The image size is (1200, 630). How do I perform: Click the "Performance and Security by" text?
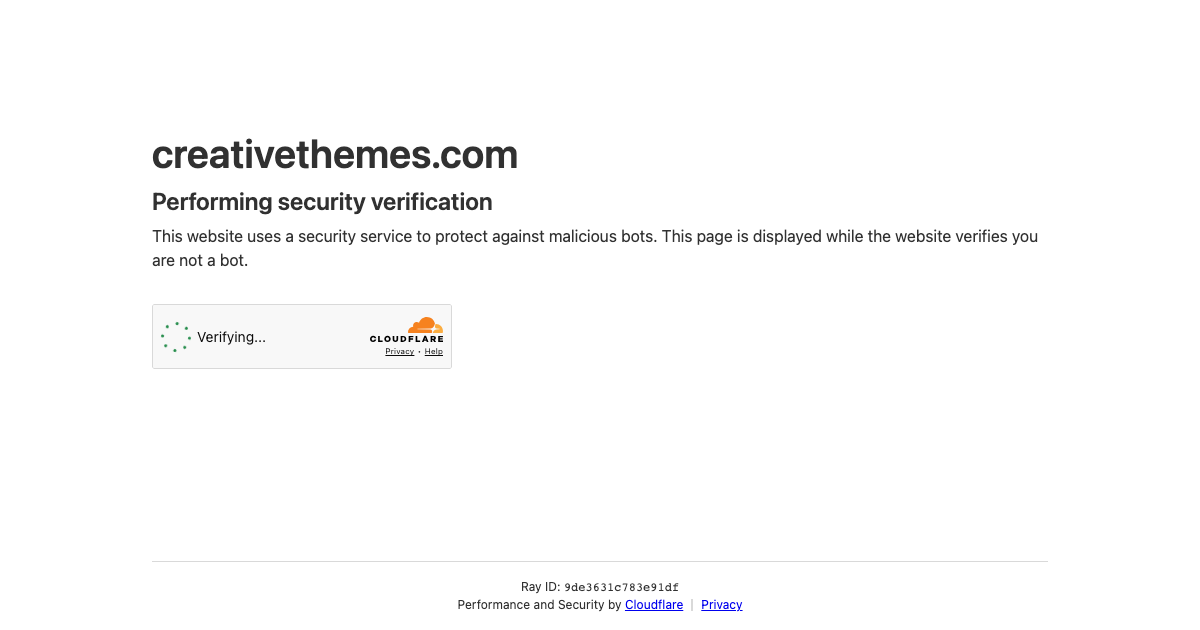click(x=539, y=605)
